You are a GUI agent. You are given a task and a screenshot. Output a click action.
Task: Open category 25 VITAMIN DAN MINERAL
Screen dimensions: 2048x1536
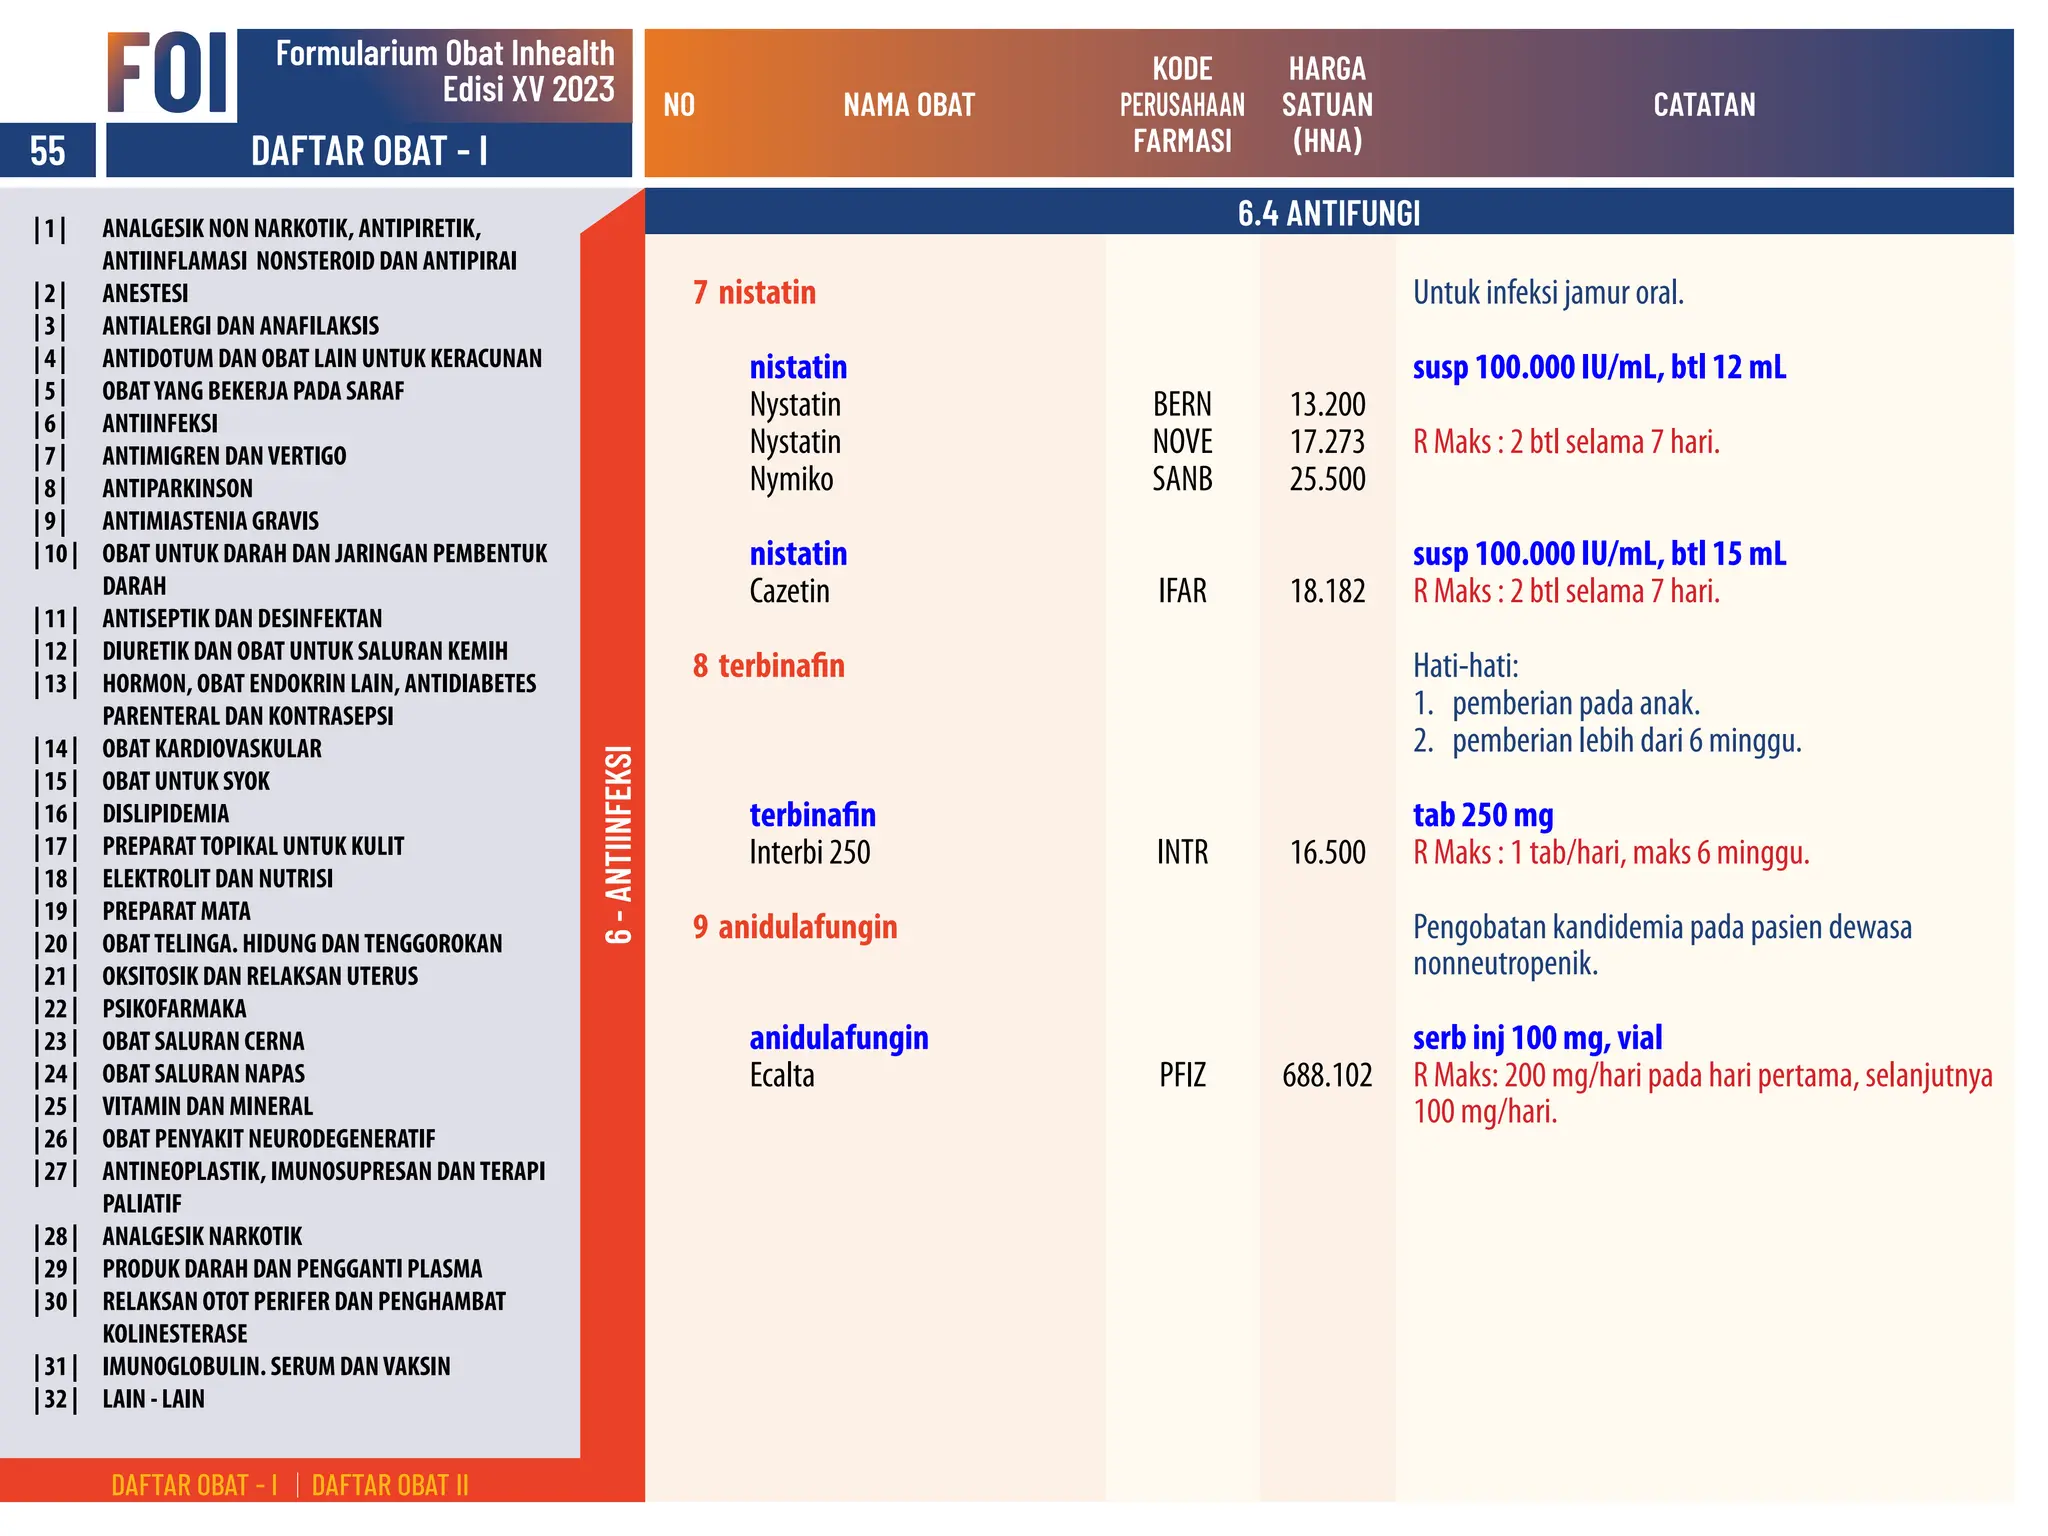click(x=207, y=1107)
